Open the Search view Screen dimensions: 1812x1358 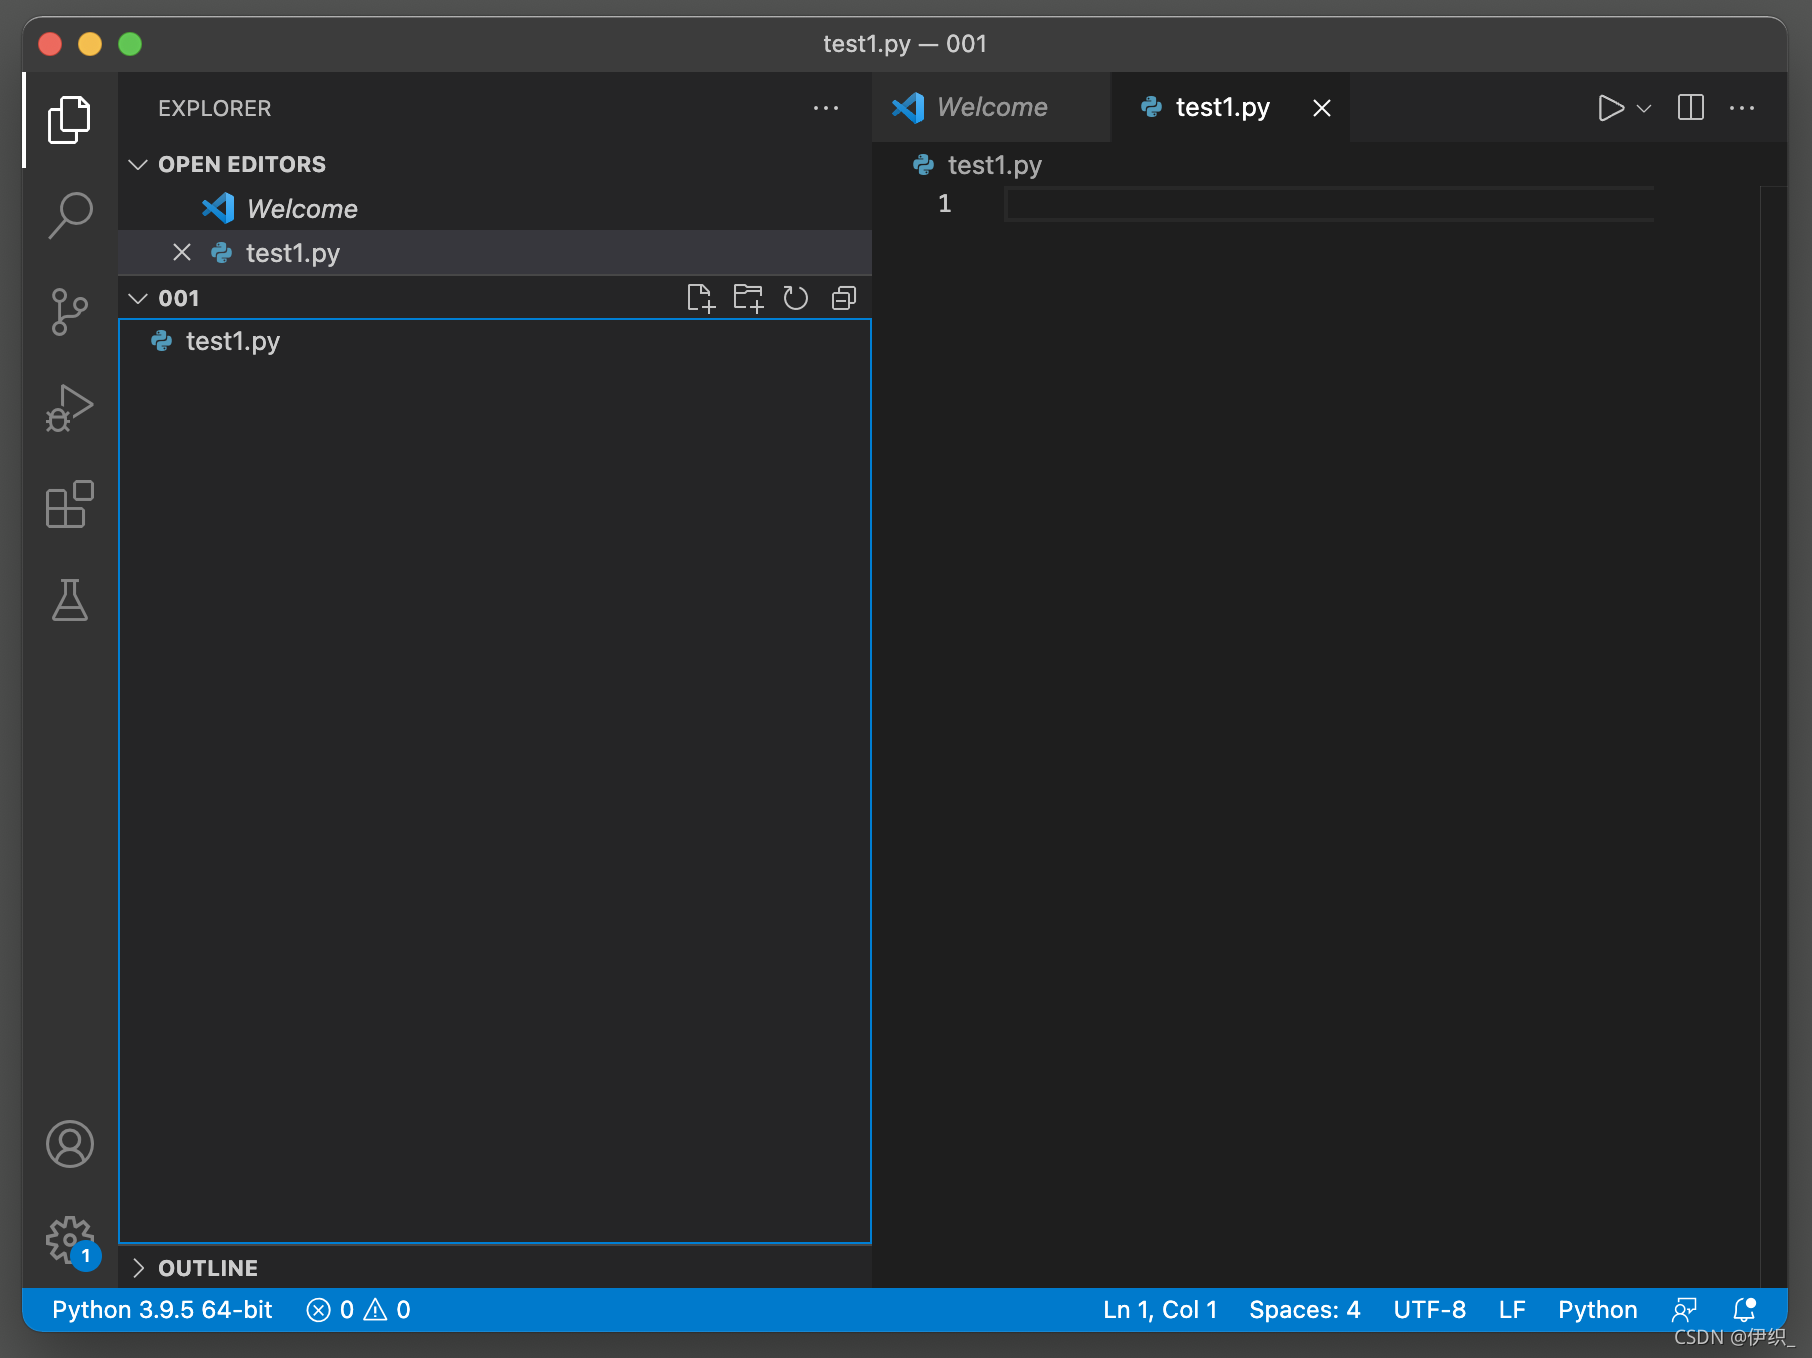click(x=69, y=216)
